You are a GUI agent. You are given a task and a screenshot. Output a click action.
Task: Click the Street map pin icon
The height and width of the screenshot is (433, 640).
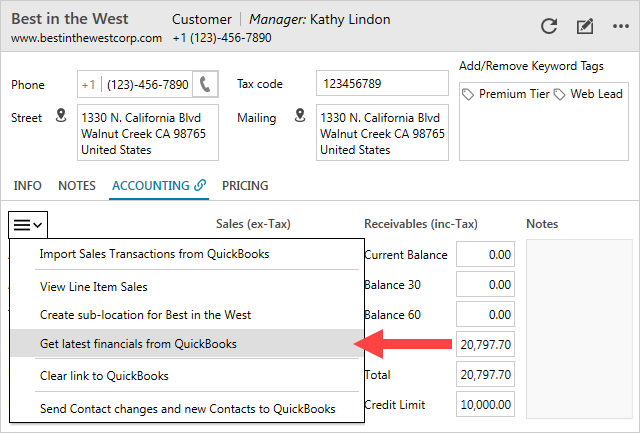point(61,117)
